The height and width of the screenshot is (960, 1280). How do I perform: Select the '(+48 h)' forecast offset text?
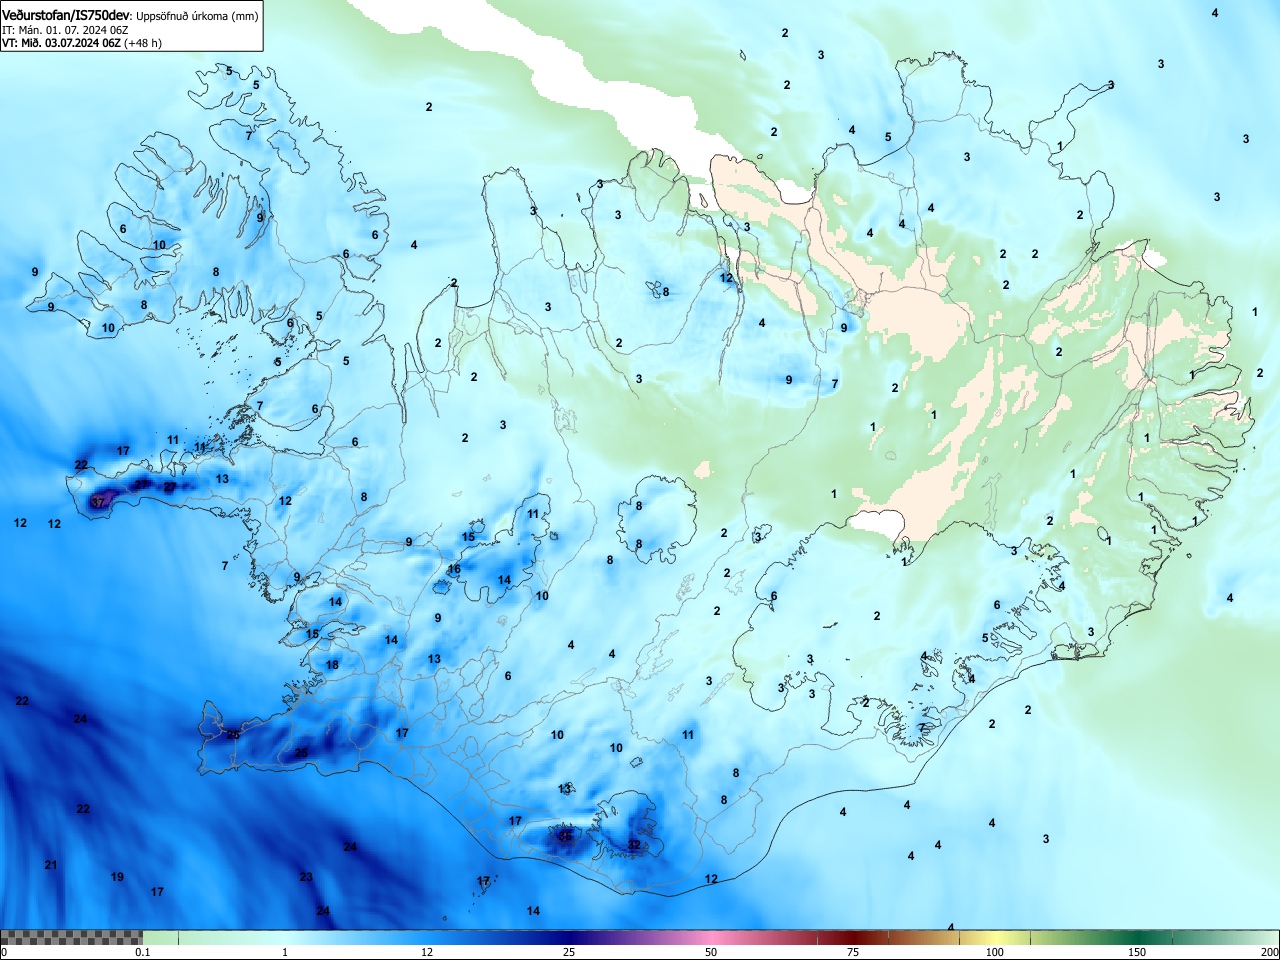coord(143,43)
